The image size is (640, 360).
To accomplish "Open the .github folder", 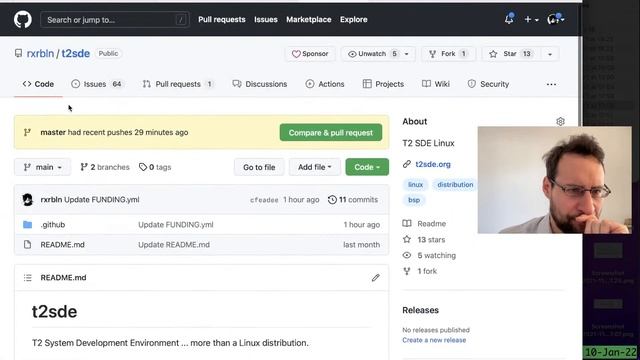I will coord(53,224).
